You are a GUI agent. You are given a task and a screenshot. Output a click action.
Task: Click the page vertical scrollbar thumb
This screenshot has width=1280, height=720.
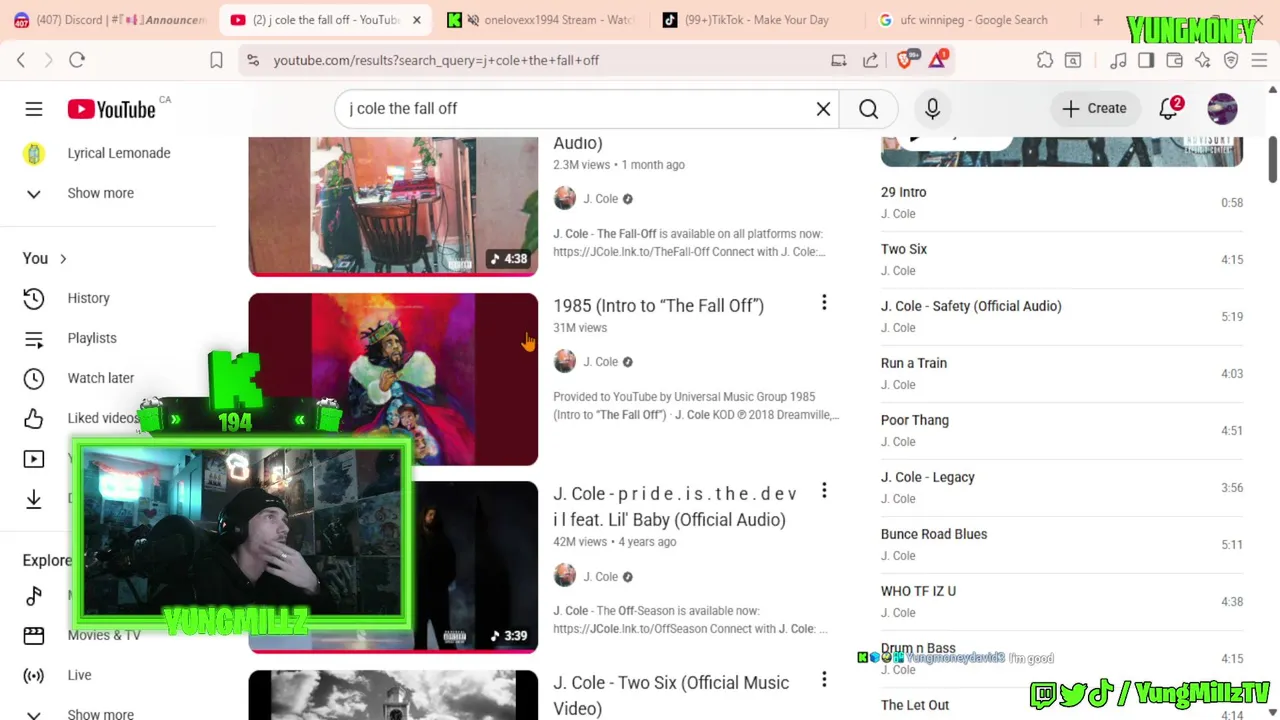pos(1273,160)
